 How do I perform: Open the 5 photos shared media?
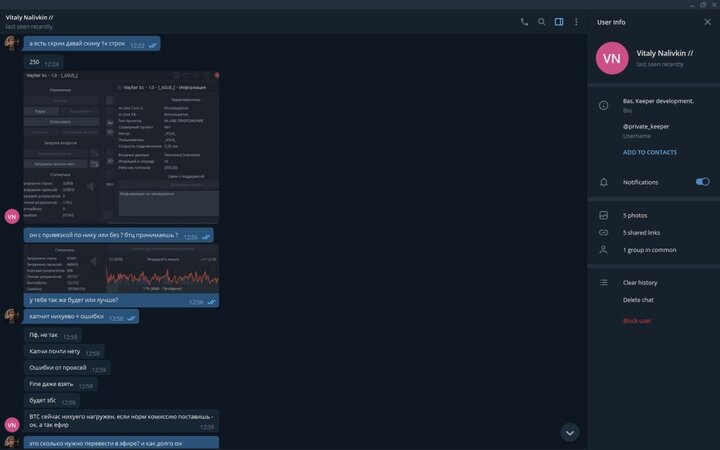[x=635, y=215]
